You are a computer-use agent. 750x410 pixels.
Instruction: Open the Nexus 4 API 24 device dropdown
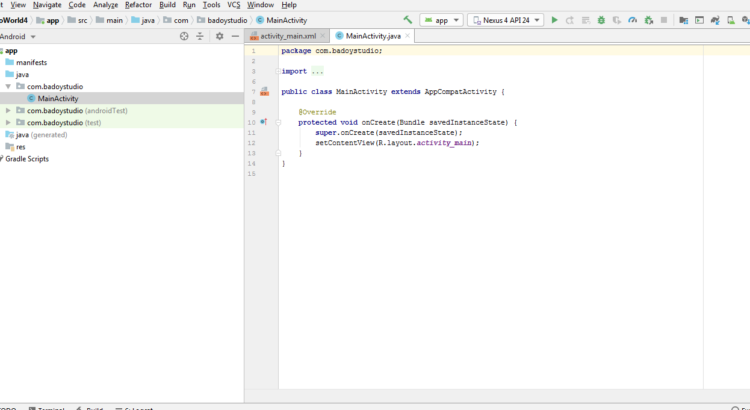tap(506, 20)
